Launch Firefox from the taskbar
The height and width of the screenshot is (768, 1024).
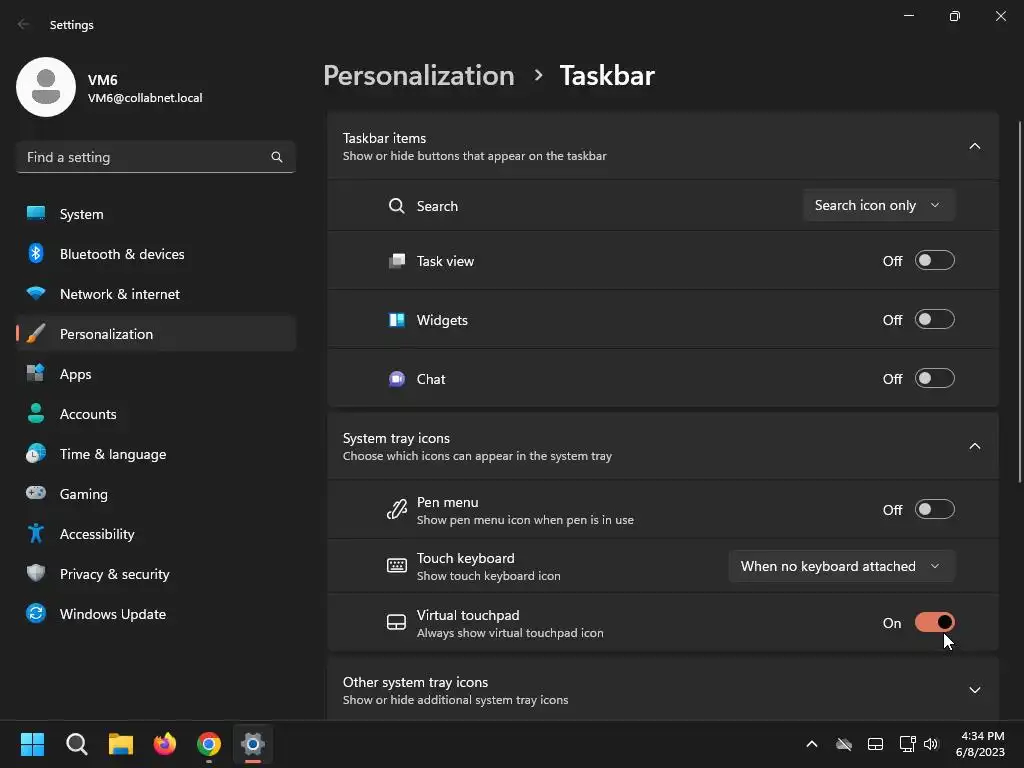click(x=165, y=744)
